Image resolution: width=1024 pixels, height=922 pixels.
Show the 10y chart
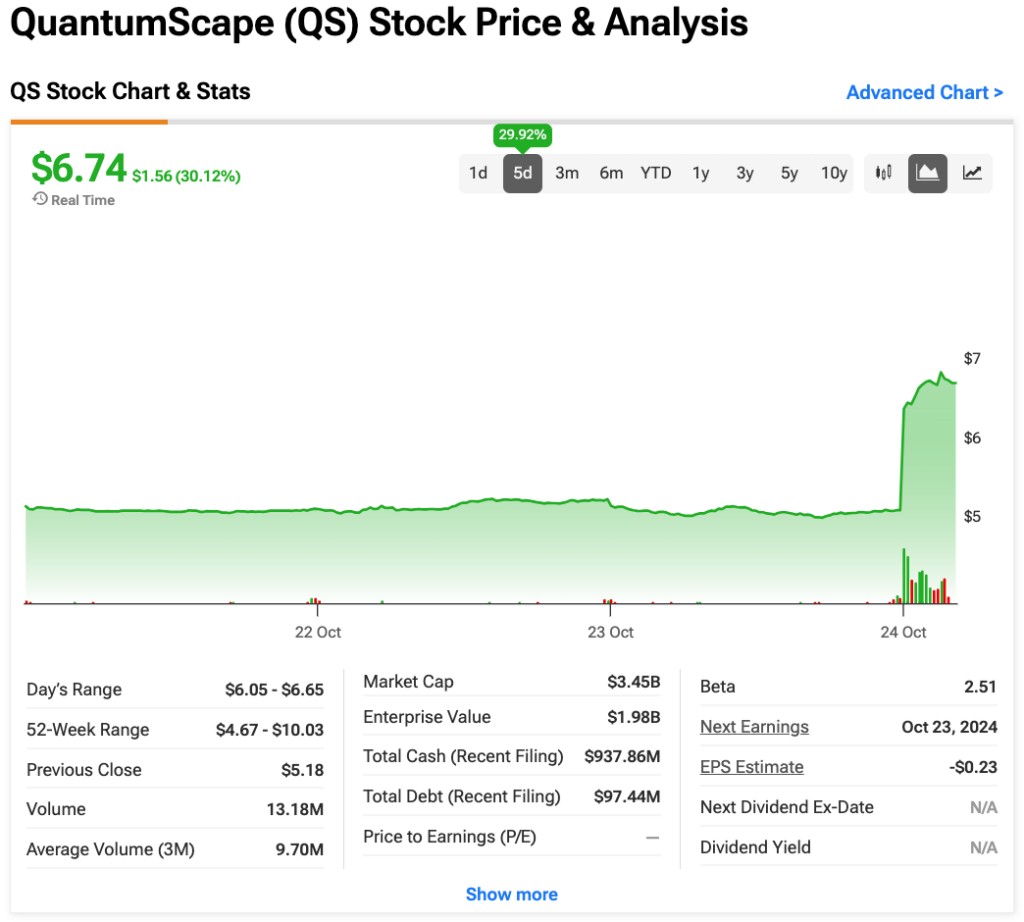[x=833, y=173]
